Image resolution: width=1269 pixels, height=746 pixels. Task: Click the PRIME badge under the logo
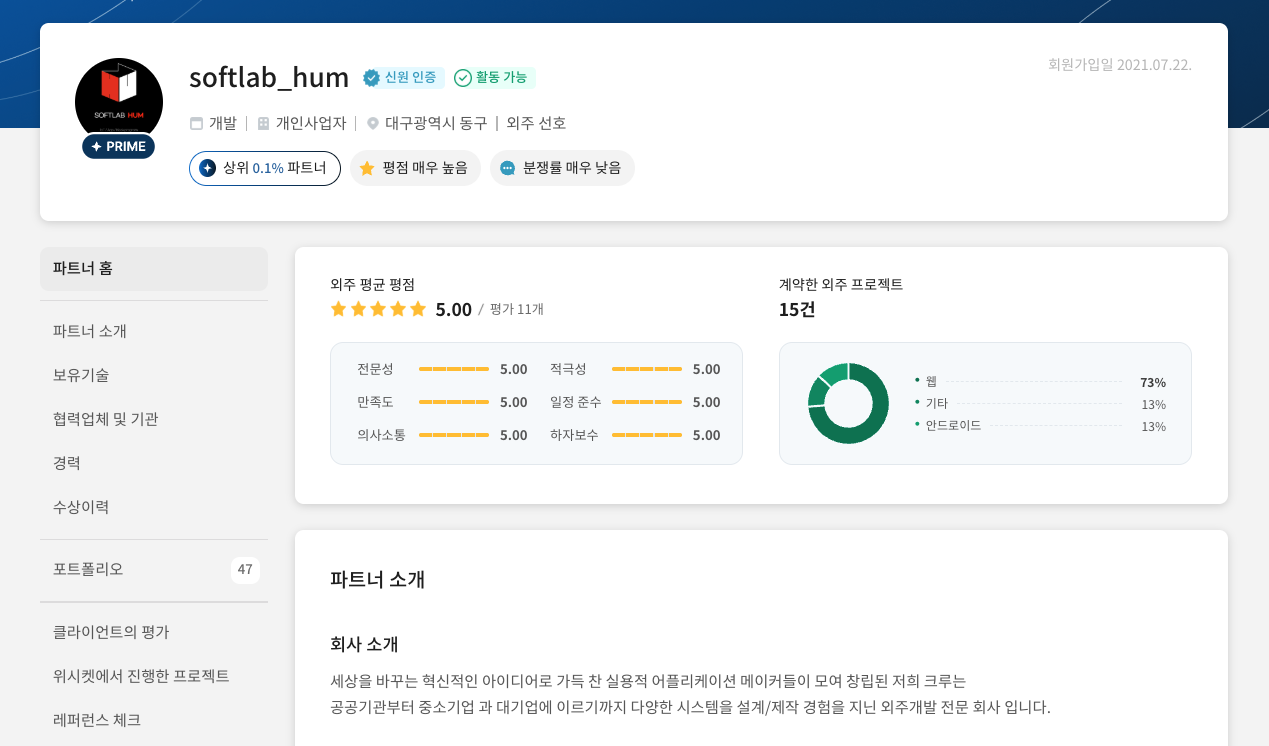pos(119,146)
